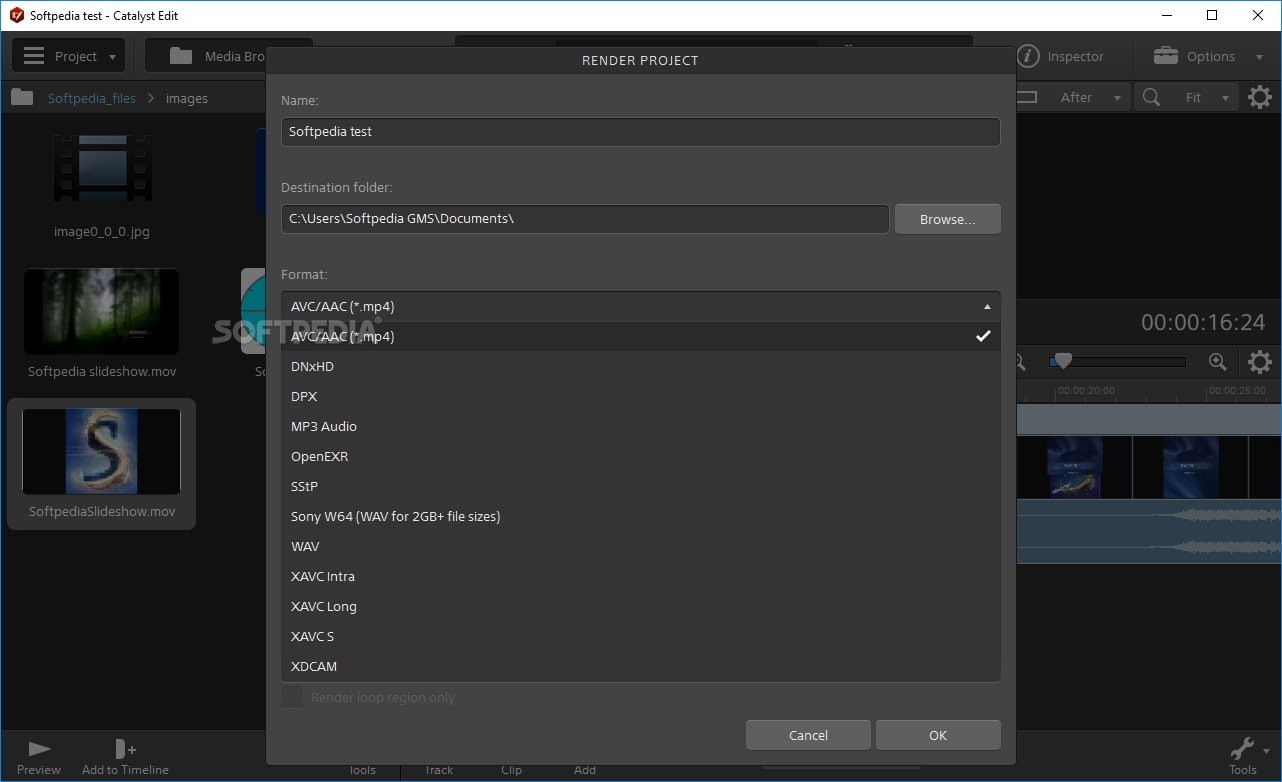Click the Browse... button
1282x782 pixels.
947,219
